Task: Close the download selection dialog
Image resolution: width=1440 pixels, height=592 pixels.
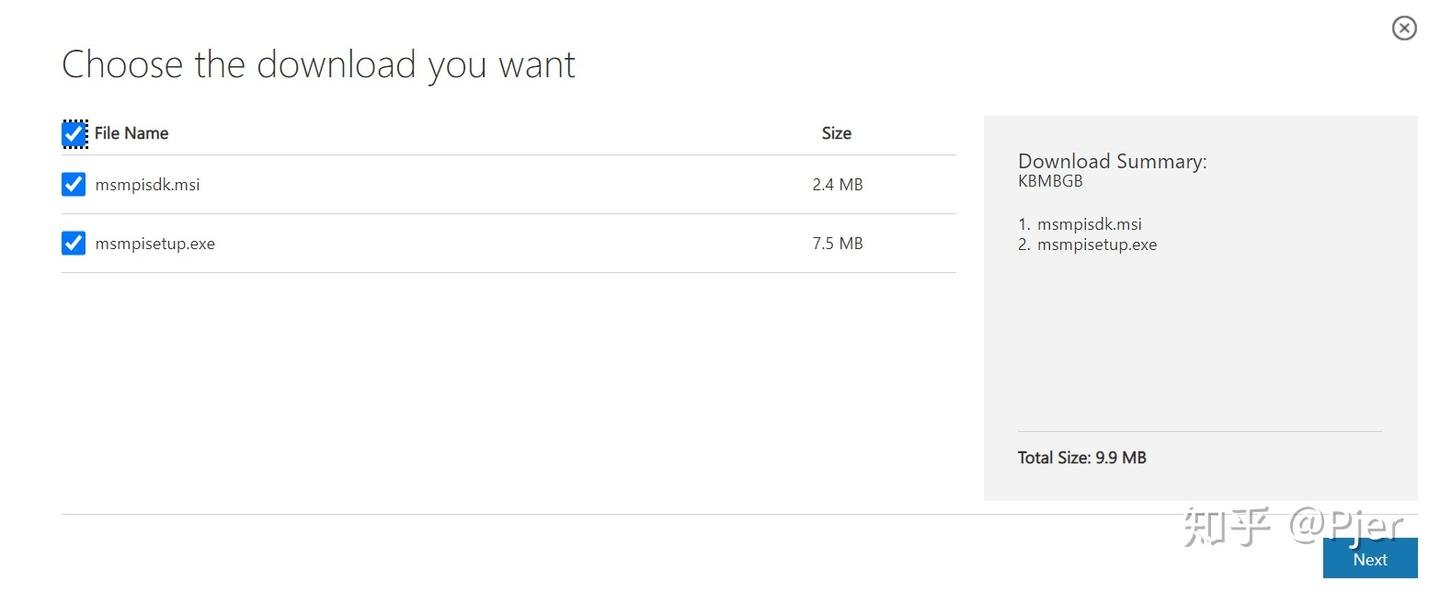Action: [1404, 28]
